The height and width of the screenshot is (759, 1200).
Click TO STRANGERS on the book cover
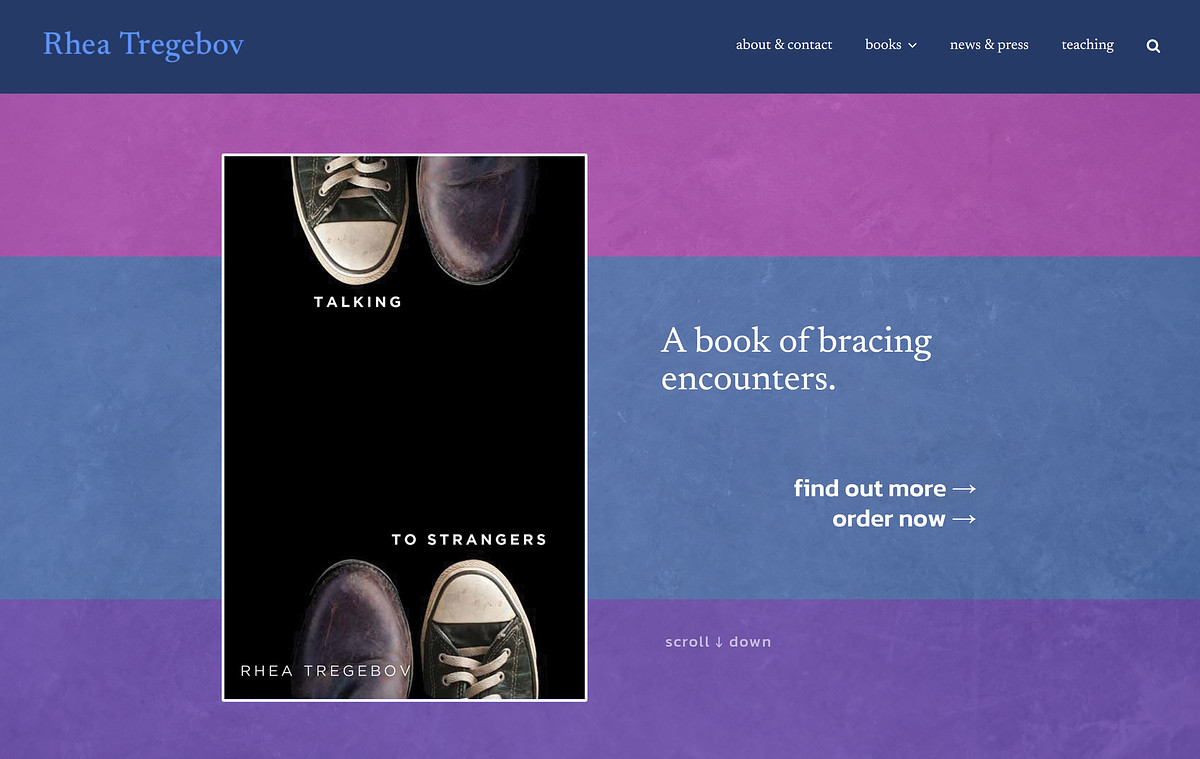pyautogui.click(x=469, y=539)
